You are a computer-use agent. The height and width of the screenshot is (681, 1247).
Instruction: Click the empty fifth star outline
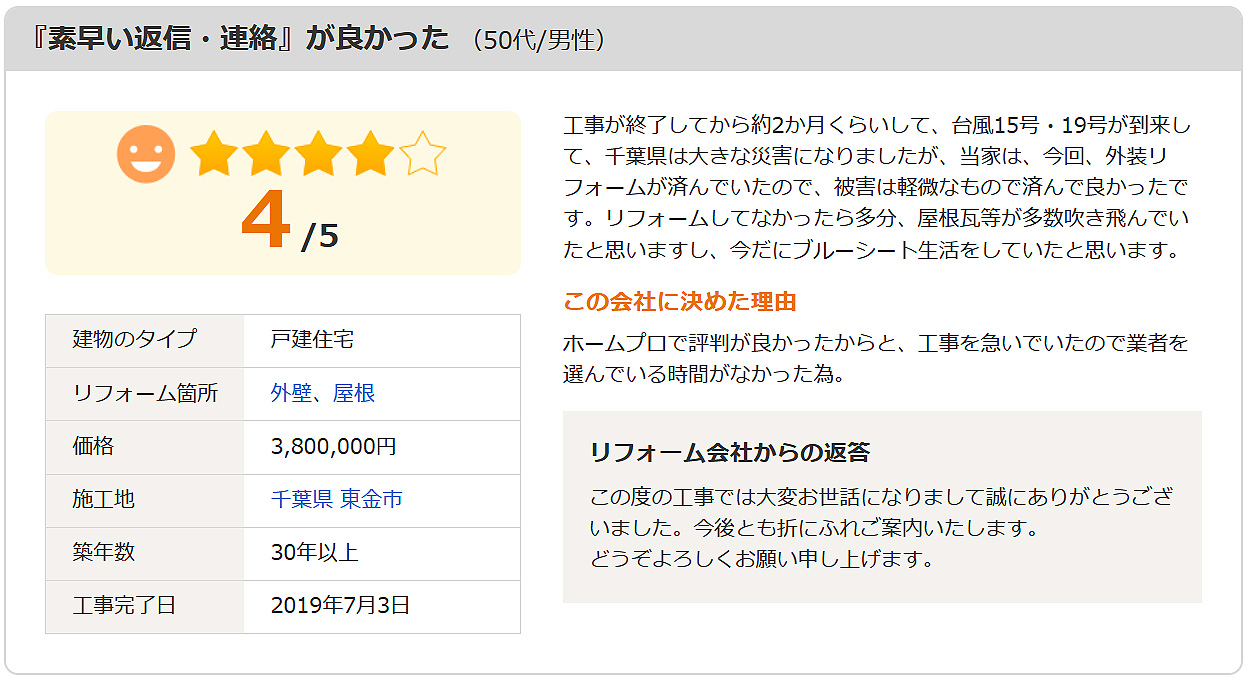point(423,154)
